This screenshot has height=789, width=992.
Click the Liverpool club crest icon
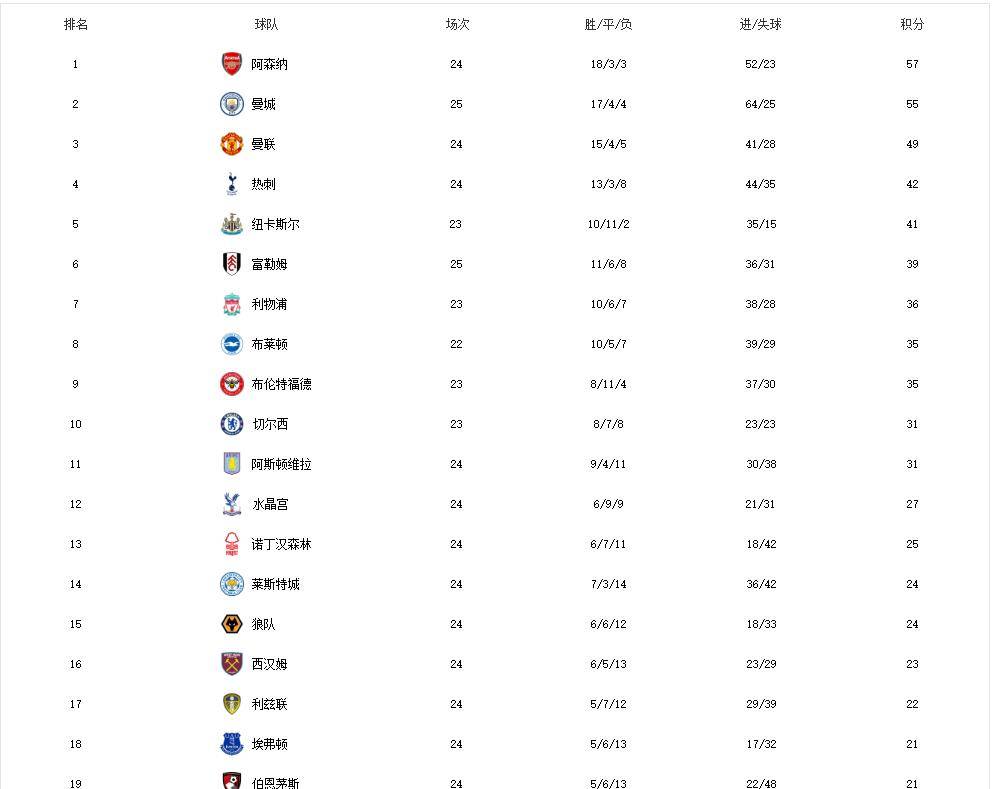pos(231,304)
